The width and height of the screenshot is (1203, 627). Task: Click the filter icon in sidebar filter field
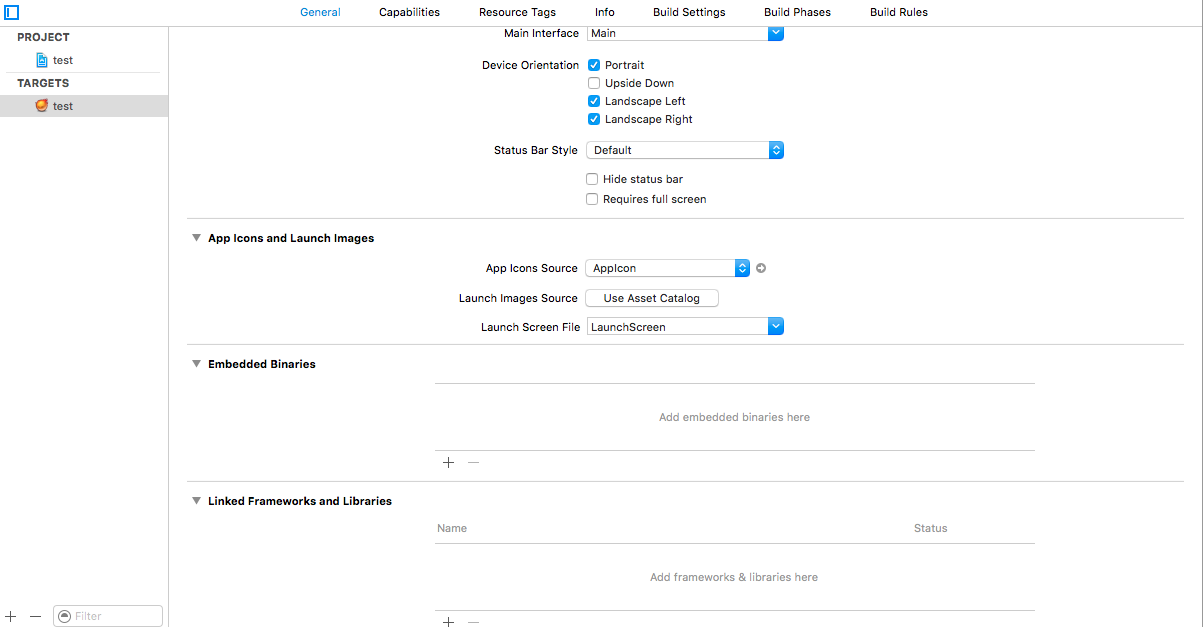[x=65, y=616]
